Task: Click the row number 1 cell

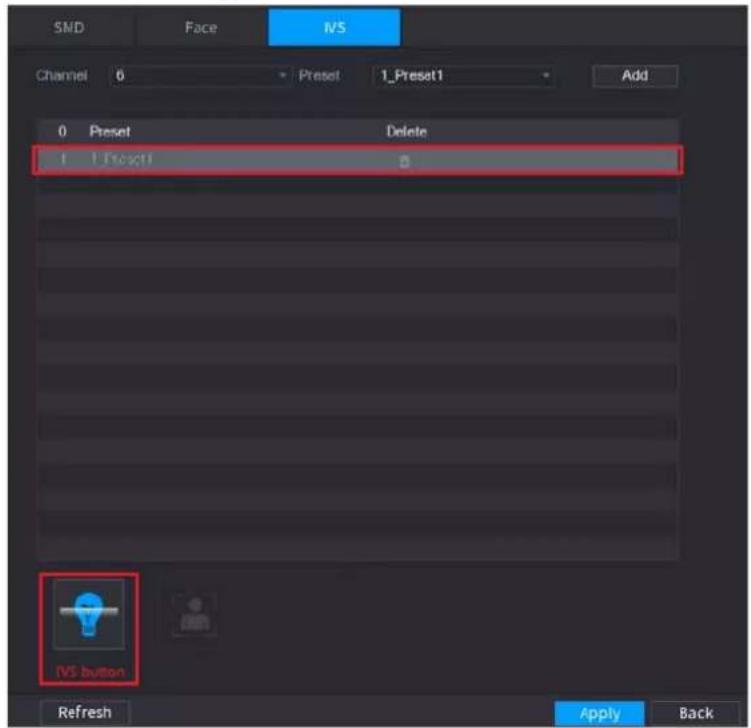Action: tap(63, 159)
